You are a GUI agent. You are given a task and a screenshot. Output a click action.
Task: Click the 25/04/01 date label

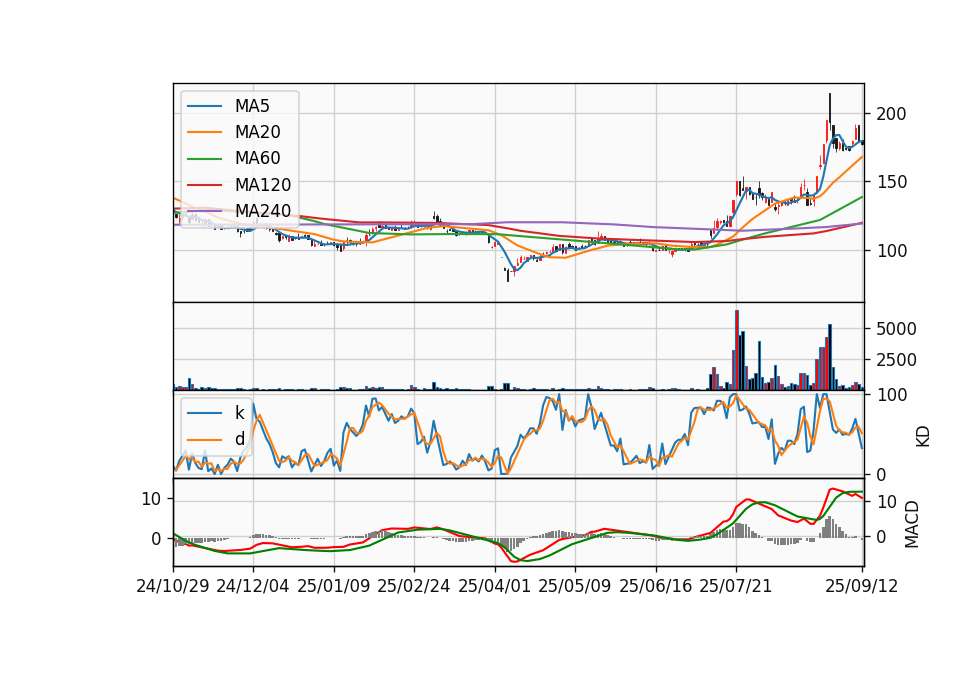coord(495,587)
